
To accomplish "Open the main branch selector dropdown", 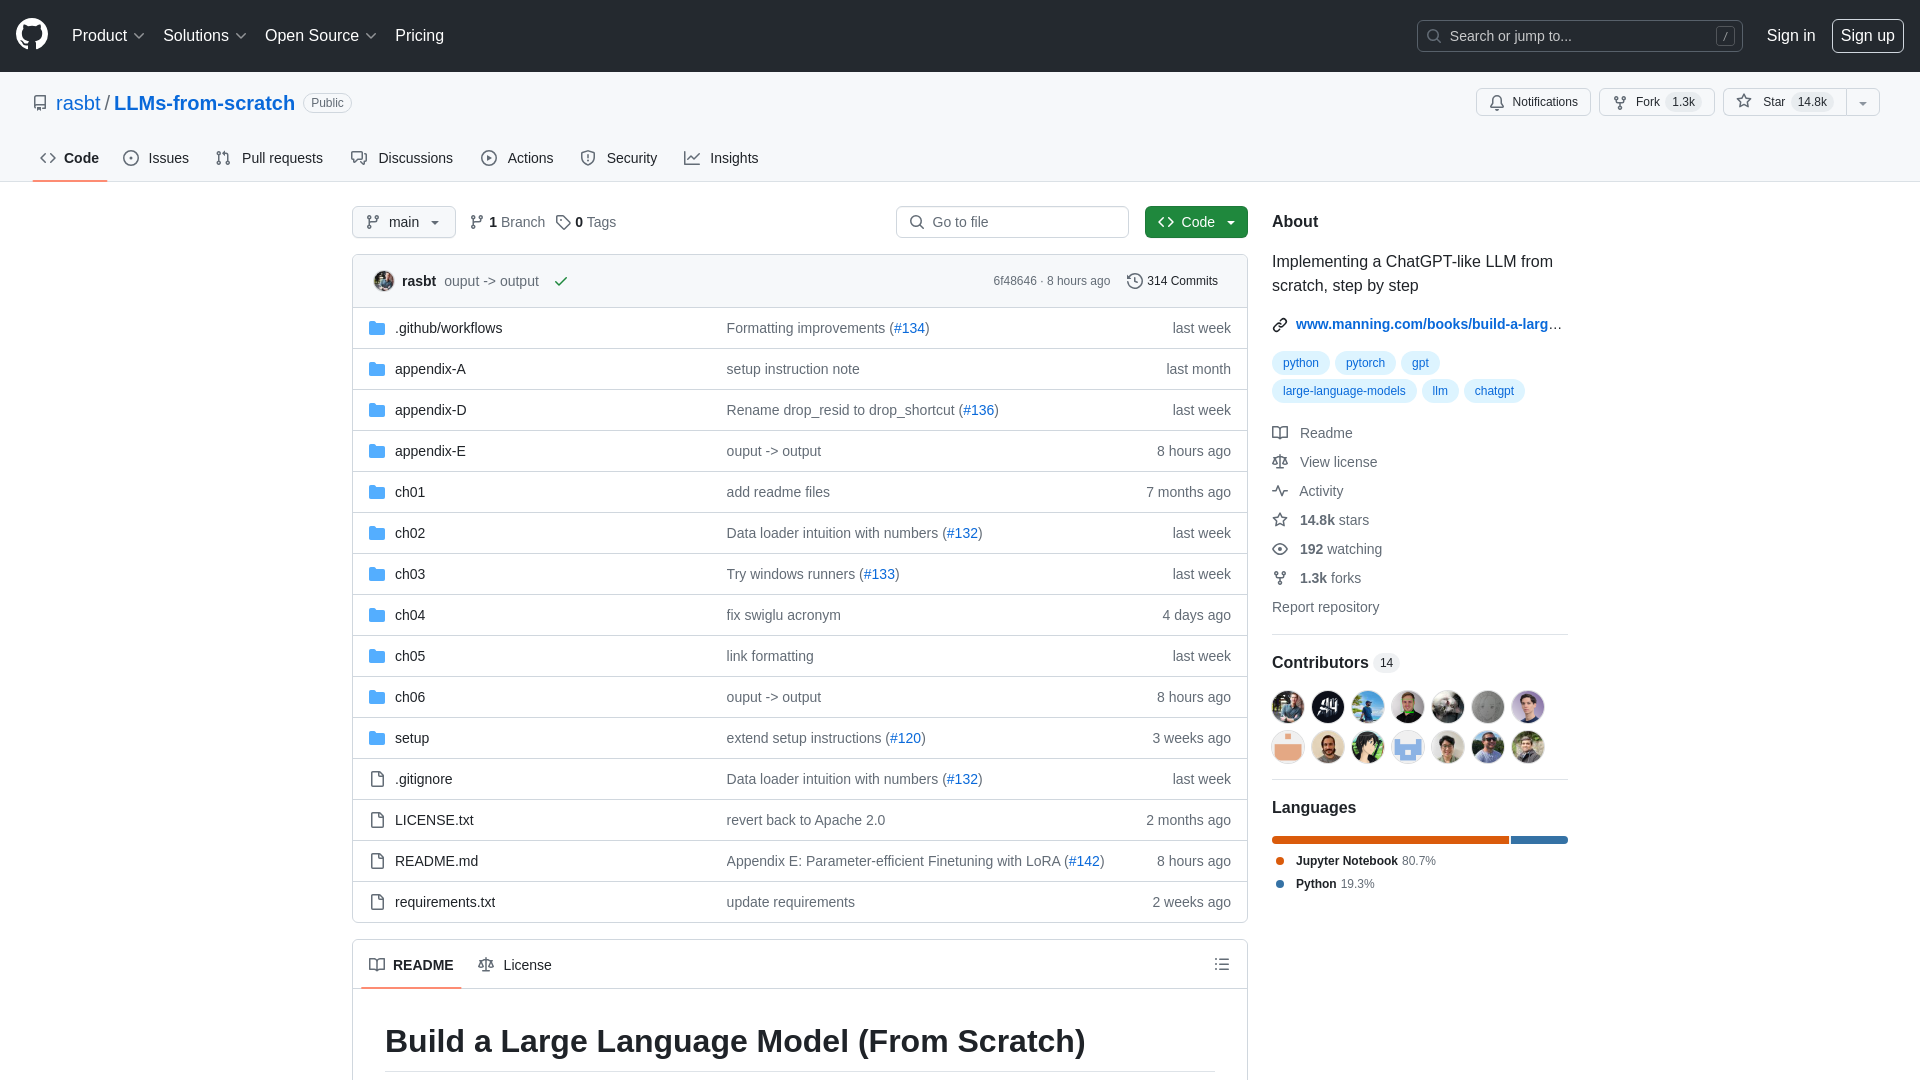I will [404, 222].
